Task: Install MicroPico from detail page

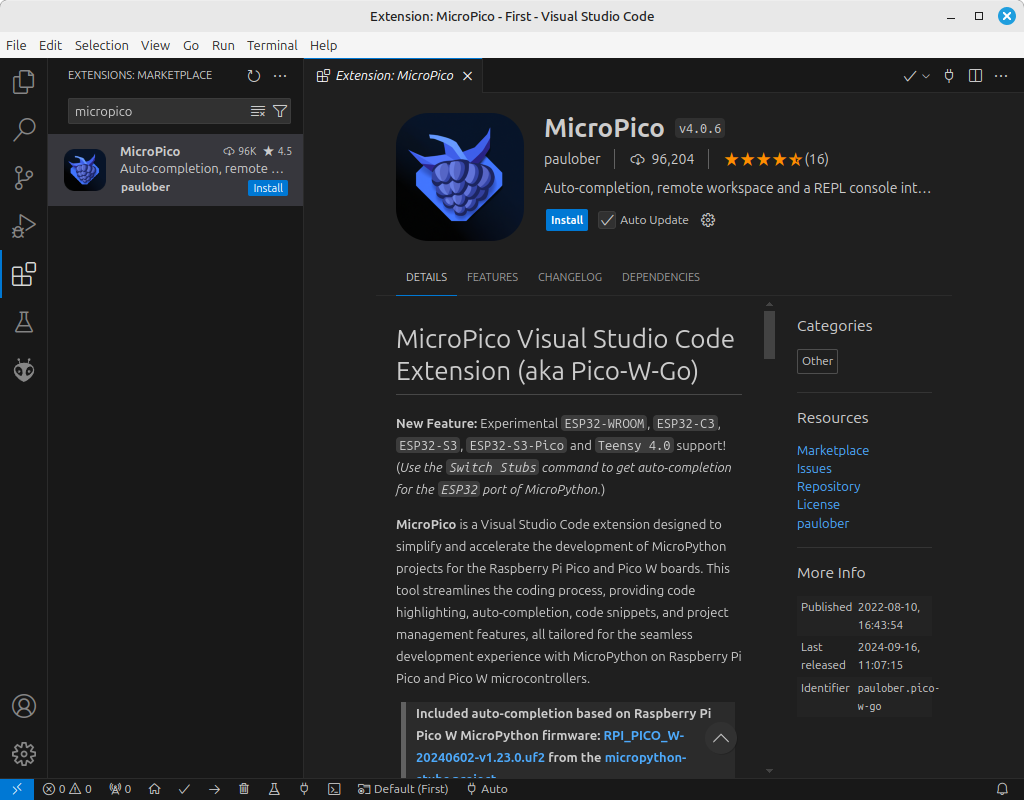Action: 567,220
